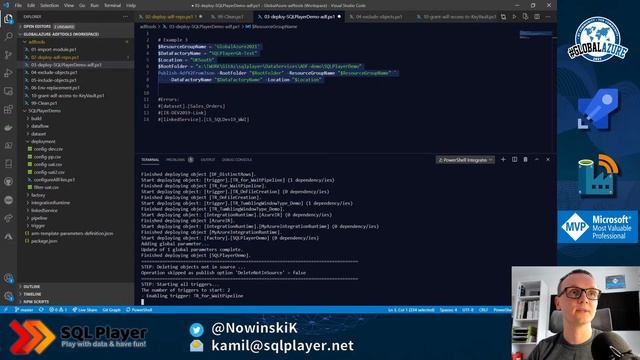
Task: Open Run and Debug view icon
Action: tap(8, 73)
